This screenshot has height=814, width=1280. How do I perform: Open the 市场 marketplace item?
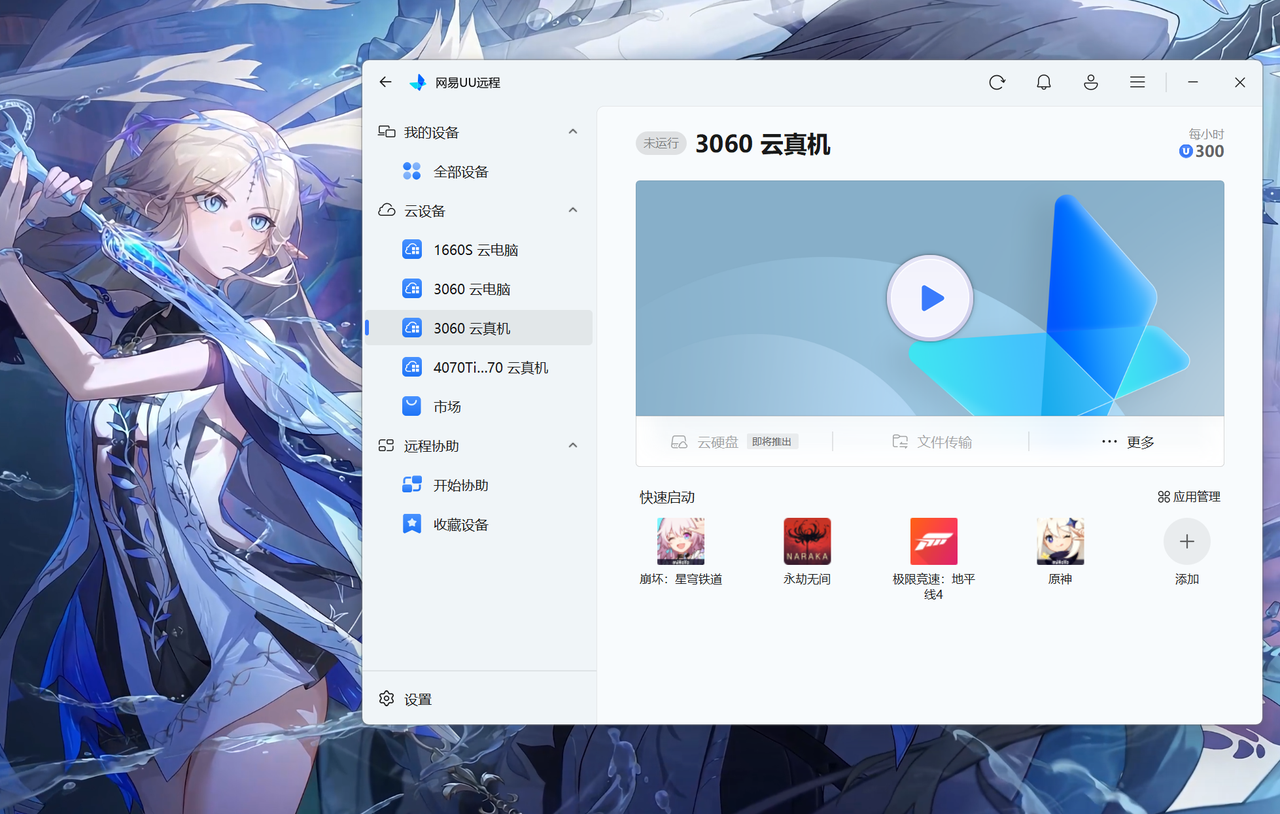(479, 406)
